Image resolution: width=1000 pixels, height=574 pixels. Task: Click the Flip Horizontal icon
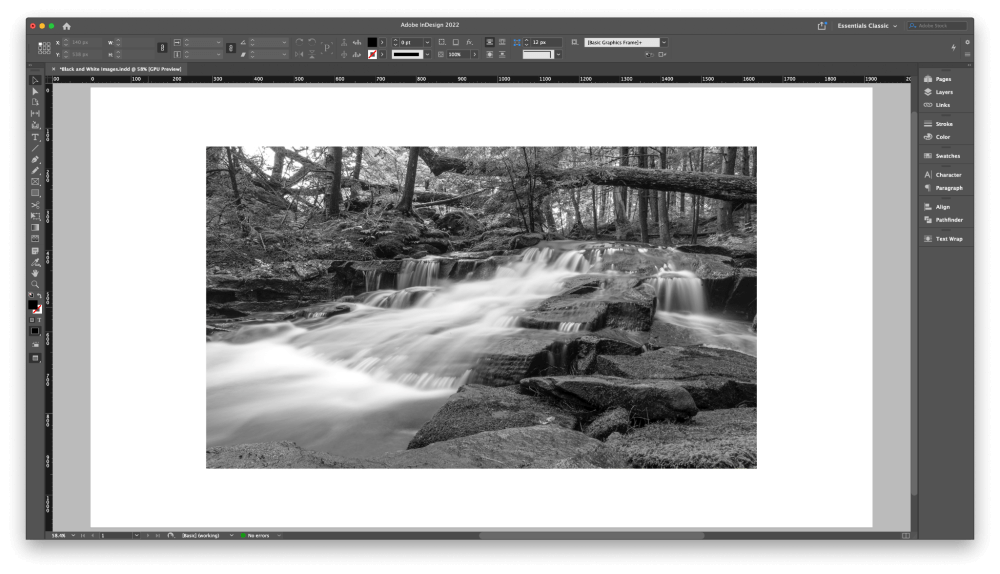click(x=299, y=54)
